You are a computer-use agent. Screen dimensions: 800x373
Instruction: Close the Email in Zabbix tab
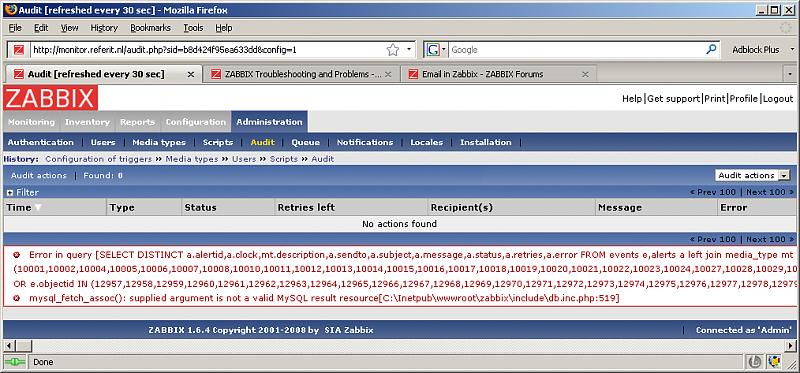tap(585, 74)
